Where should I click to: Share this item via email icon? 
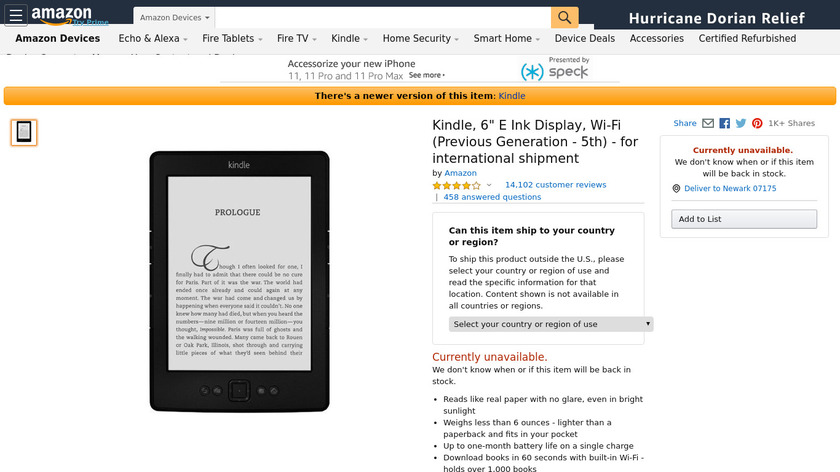[x=708, y=123]
